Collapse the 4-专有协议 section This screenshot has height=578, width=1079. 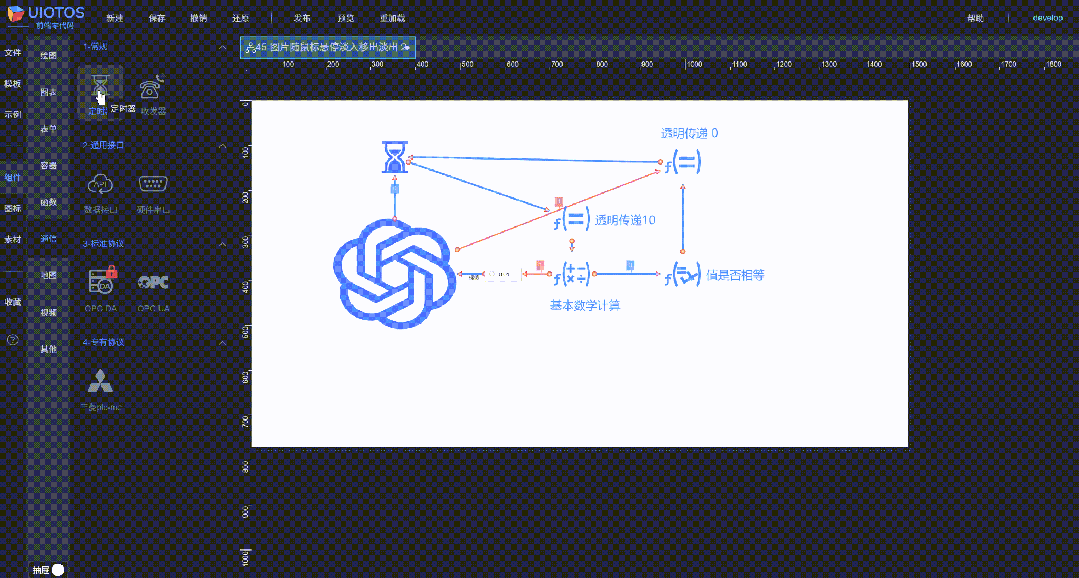tap(222, 342)
